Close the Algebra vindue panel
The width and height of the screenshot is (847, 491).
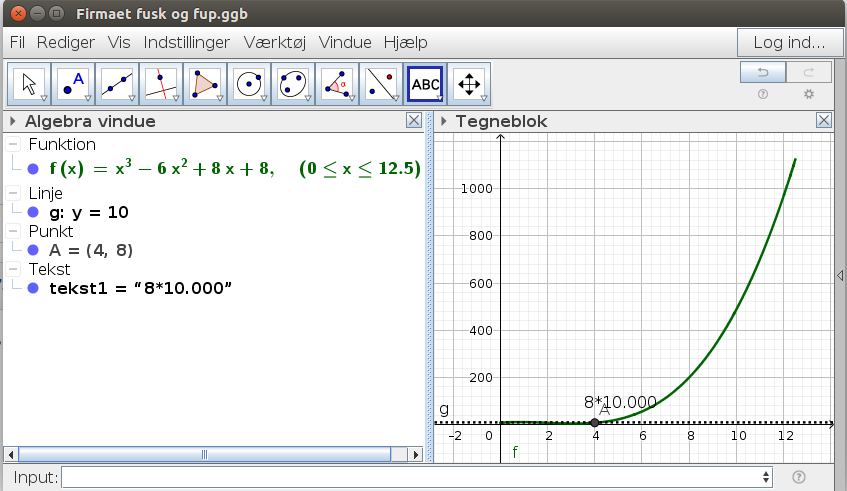click(x=414, y=120)
